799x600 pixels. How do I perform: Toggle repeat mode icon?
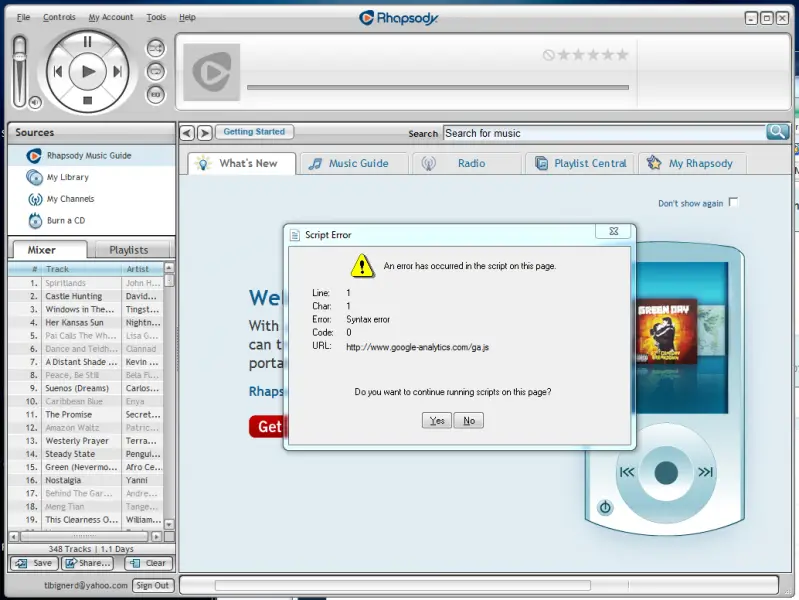[155, 71]
